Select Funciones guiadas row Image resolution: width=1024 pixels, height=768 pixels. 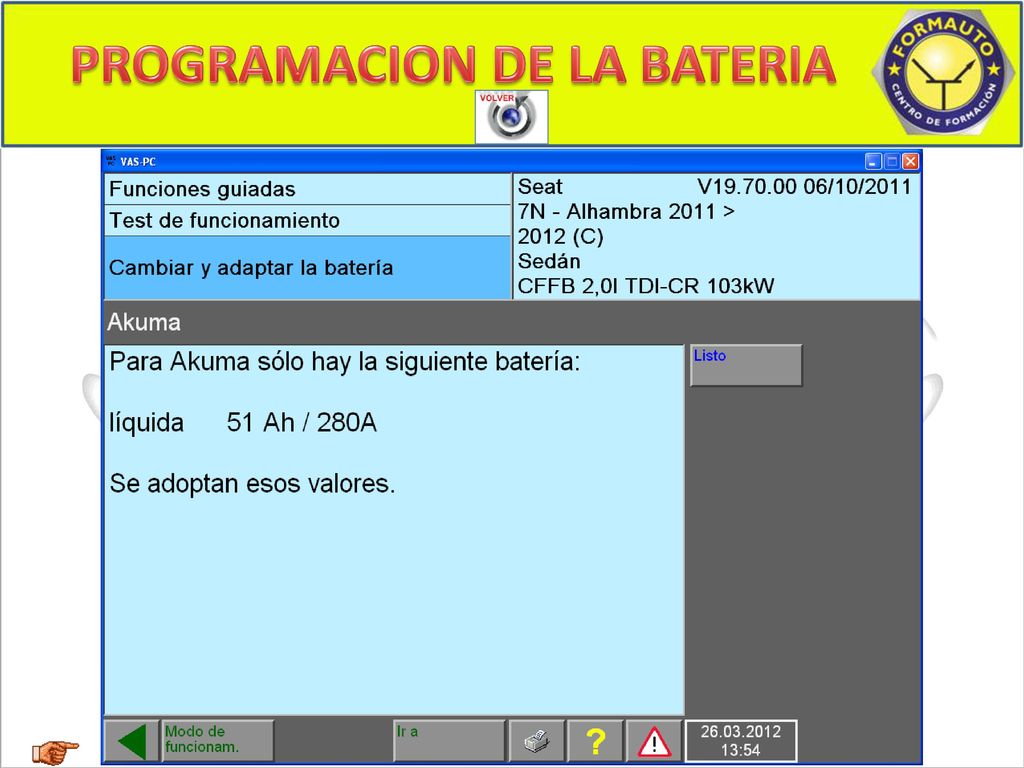[x=307, y=189]
